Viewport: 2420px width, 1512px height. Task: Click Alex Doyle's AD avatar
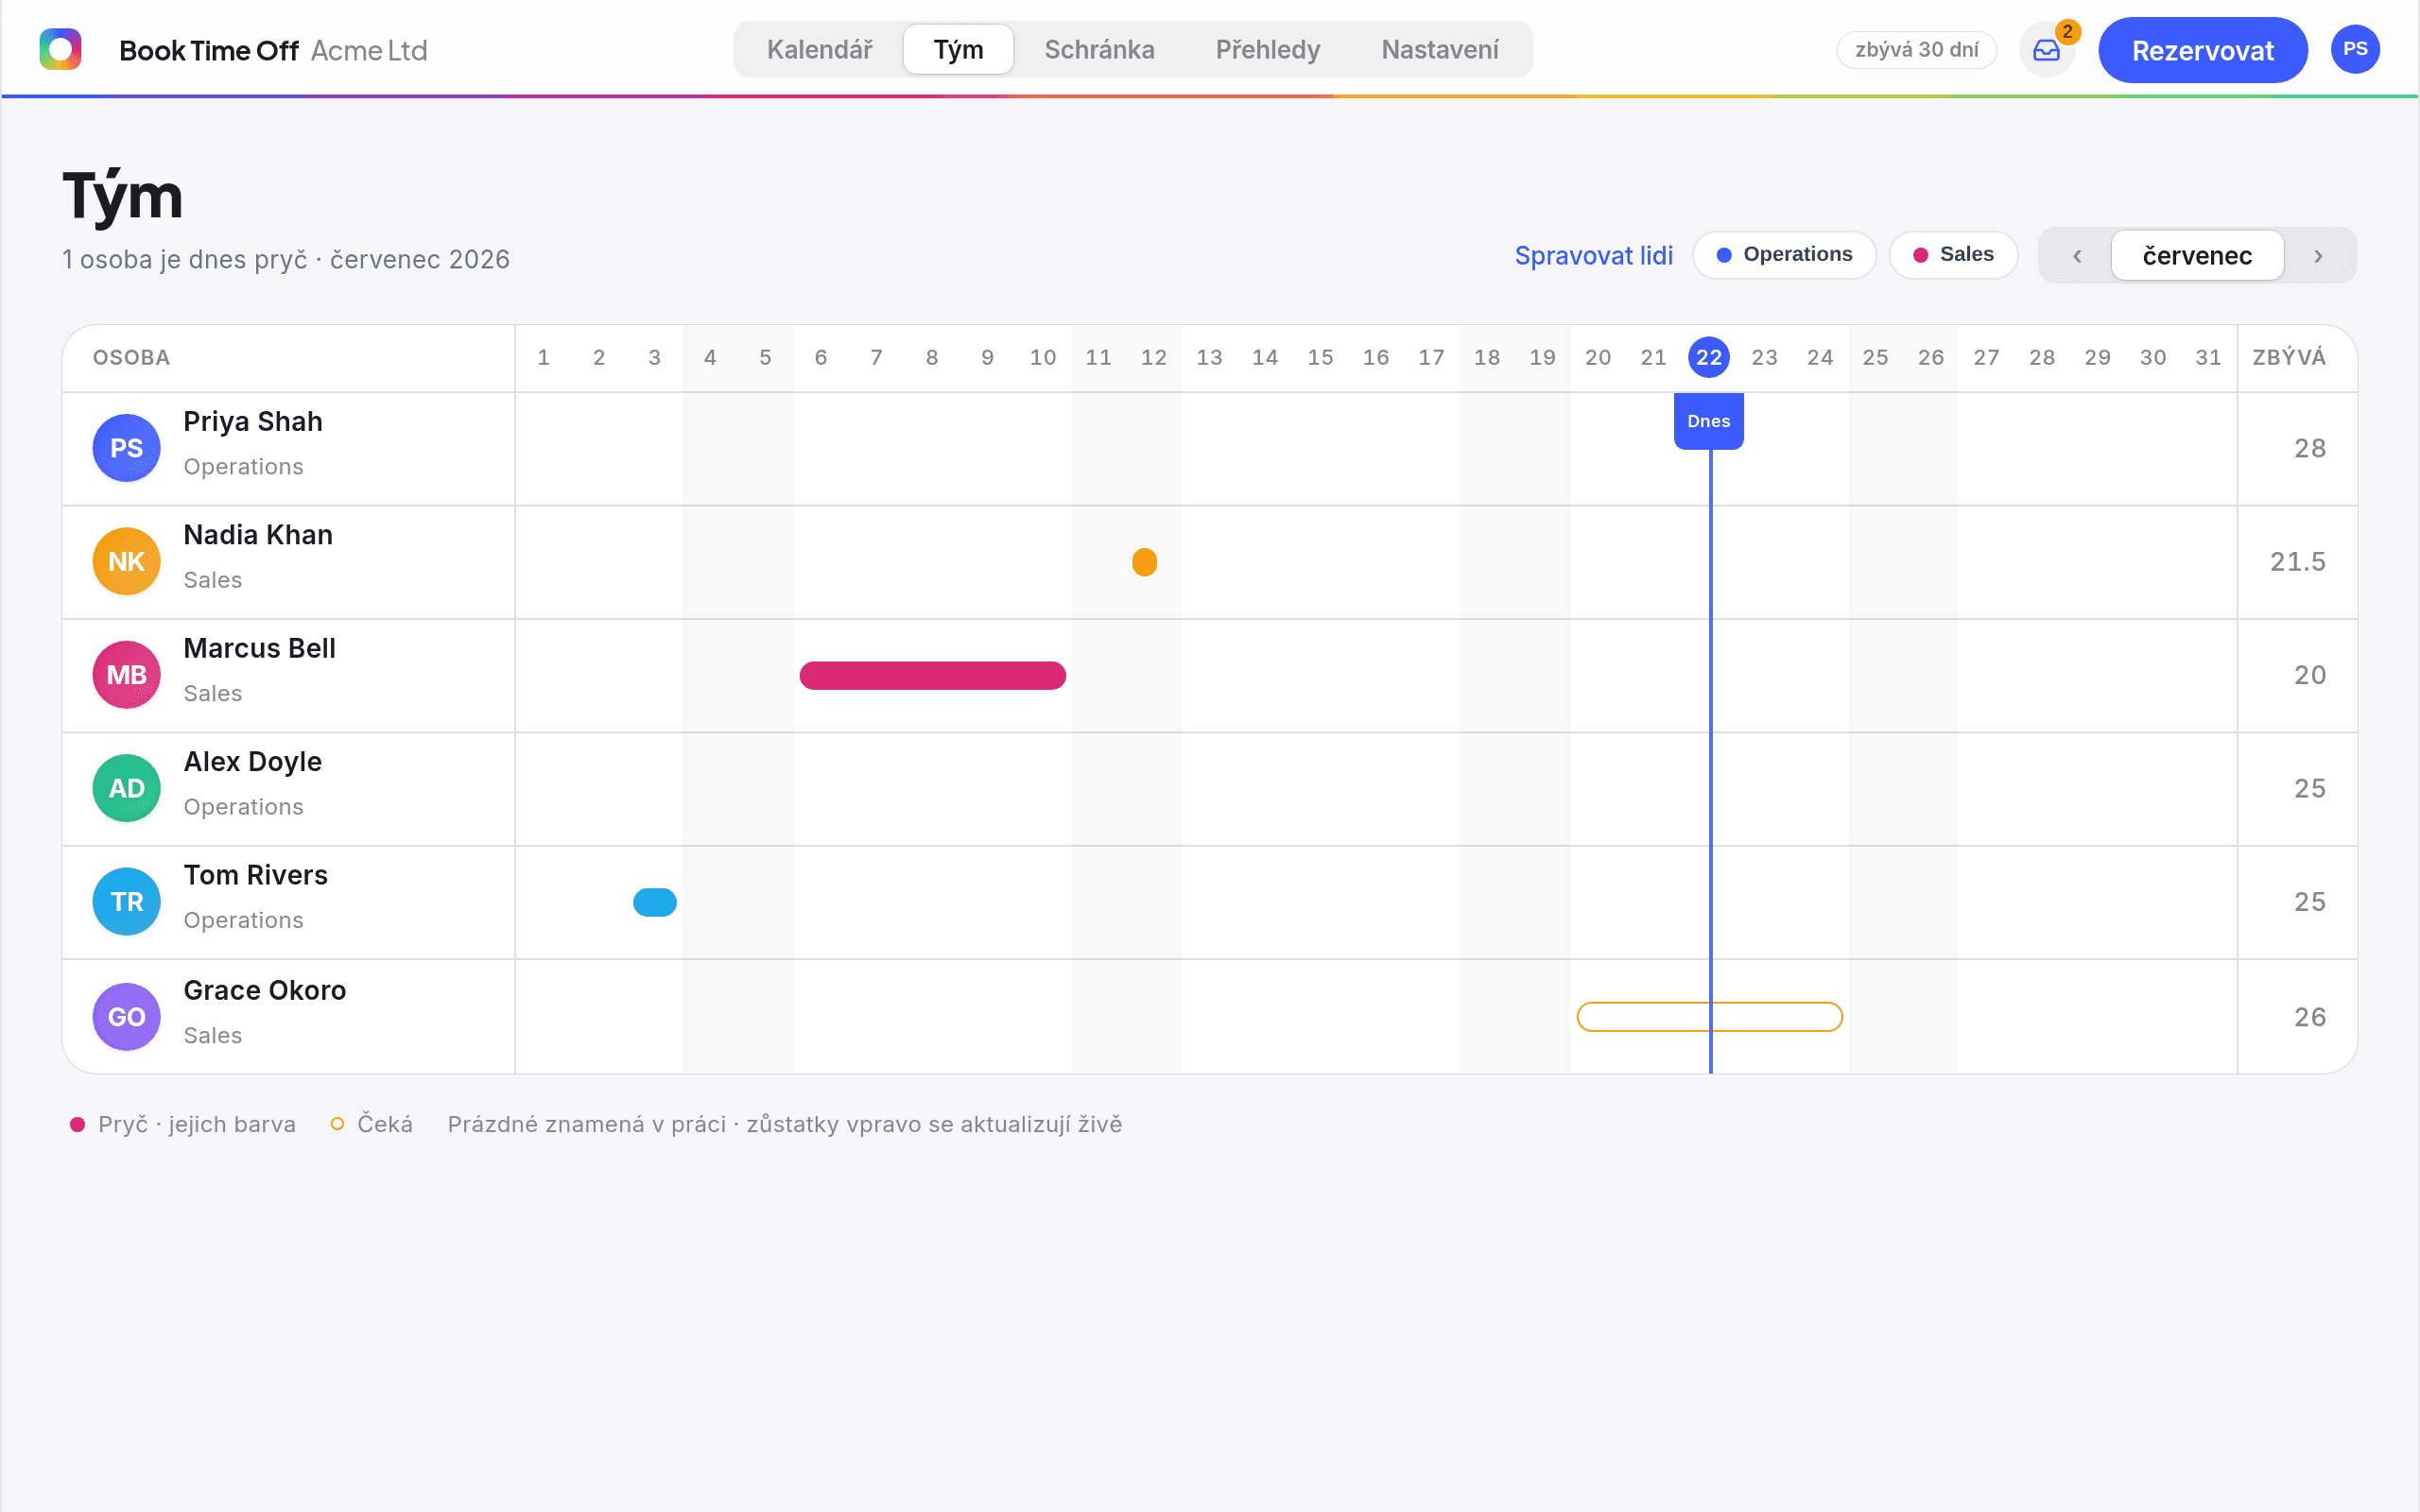127,788
